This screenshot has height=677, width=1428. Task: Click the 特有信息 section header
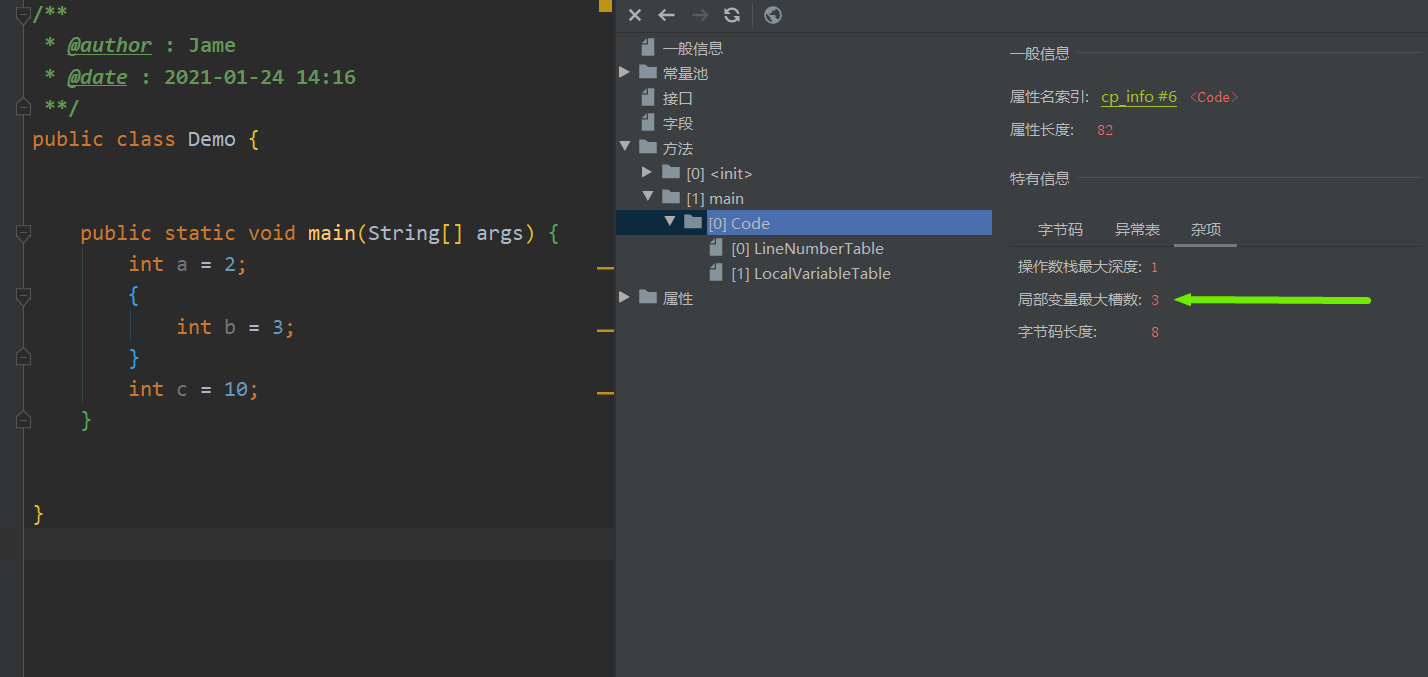[x=1040, y=179]
